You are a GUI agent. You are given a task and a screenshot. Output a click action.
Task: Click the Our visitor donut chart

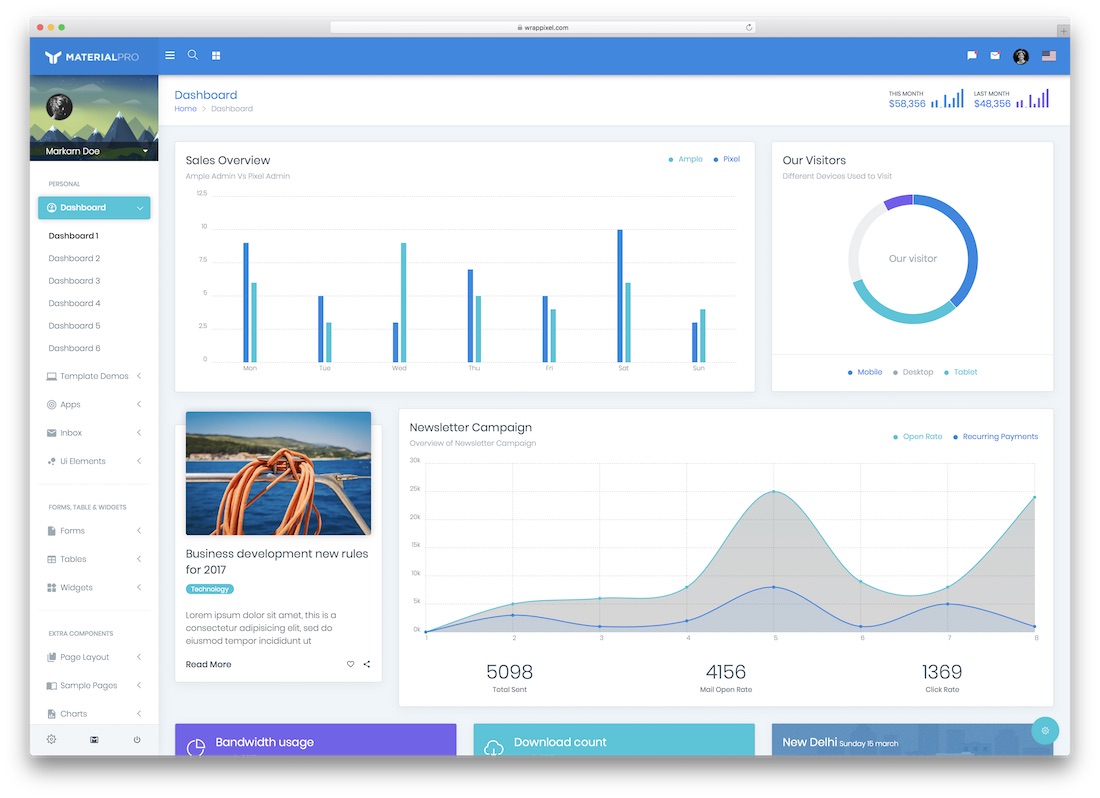coord(913,259)
